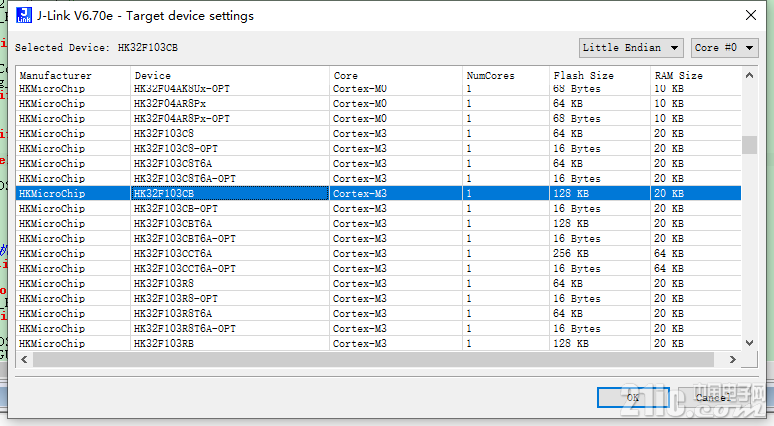Click the vertical scrollbar down arrow
This screenshot has width=774, height=426.
click(x=749, y=343)
